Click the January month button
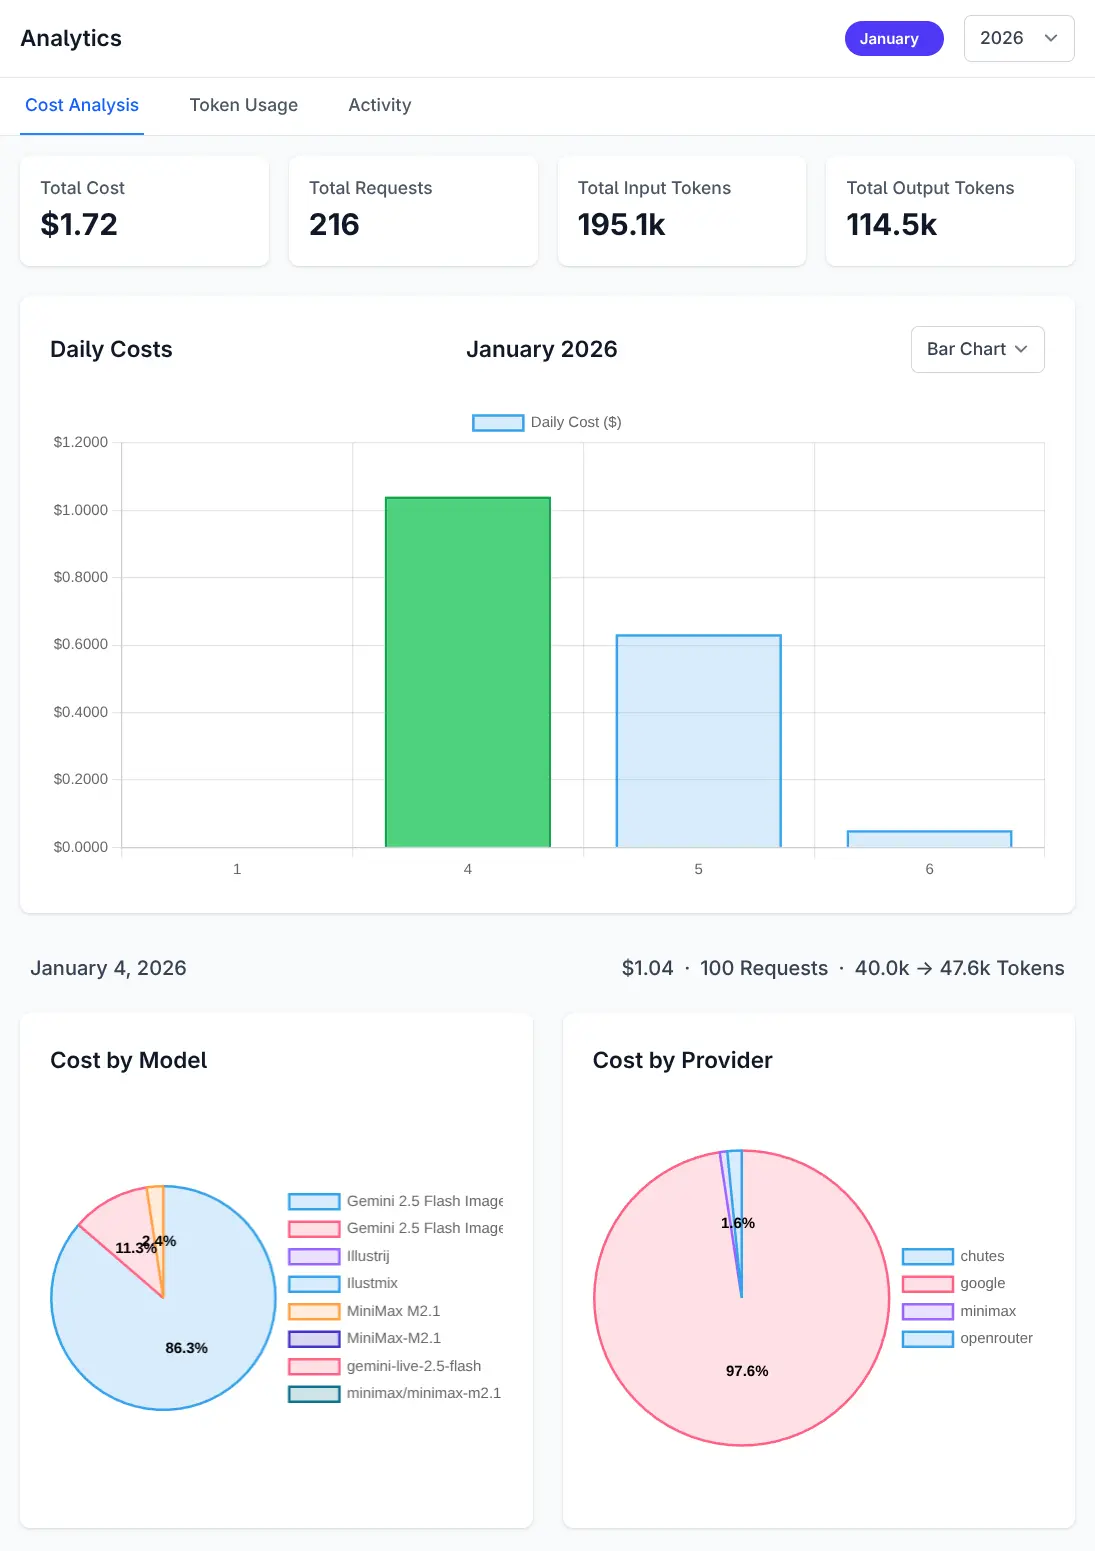The image size is (1095, 1551). (893, 39)
